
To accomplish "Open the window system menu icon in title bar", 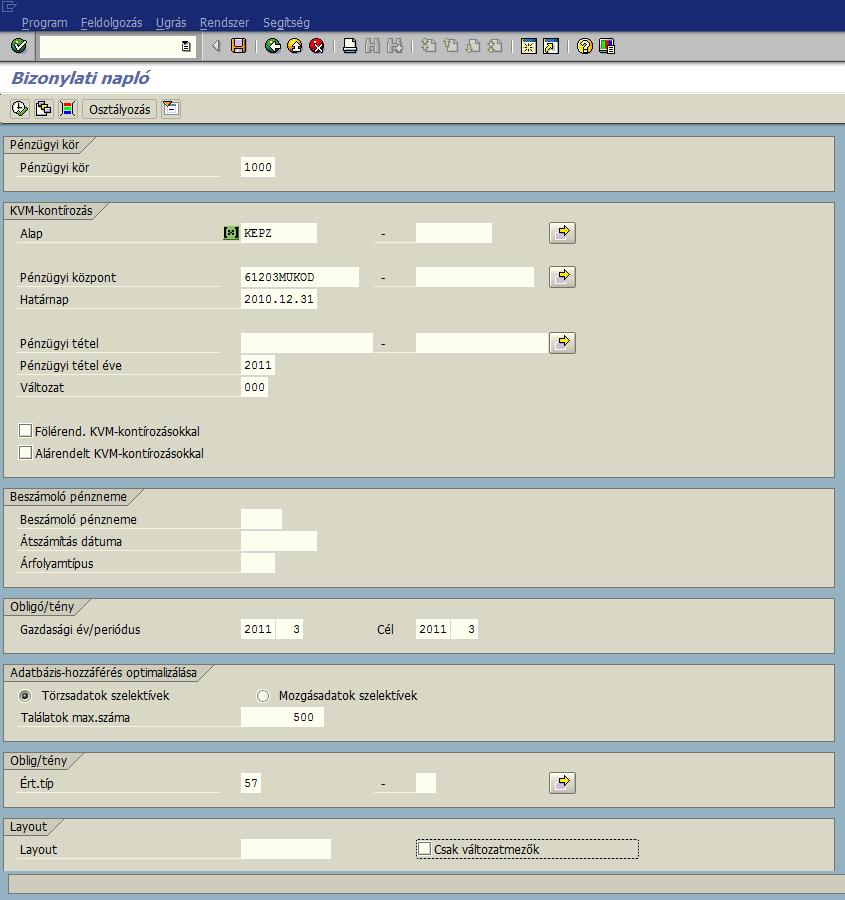I will click(9, 7).
